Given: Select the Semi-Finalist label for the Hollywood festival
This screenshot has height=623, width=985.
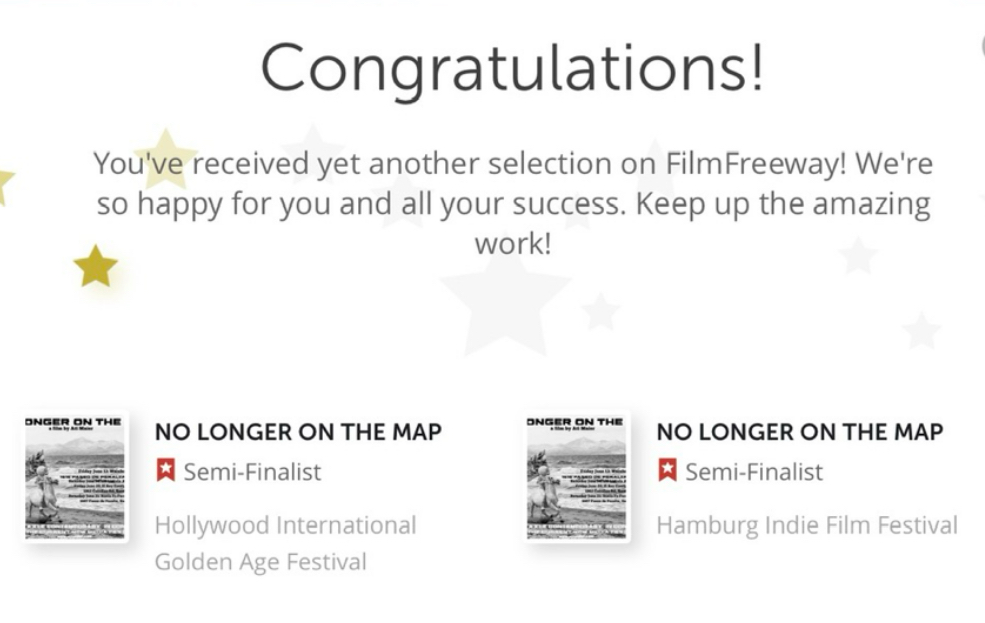Looking at the screenshot, I should 252,471.
